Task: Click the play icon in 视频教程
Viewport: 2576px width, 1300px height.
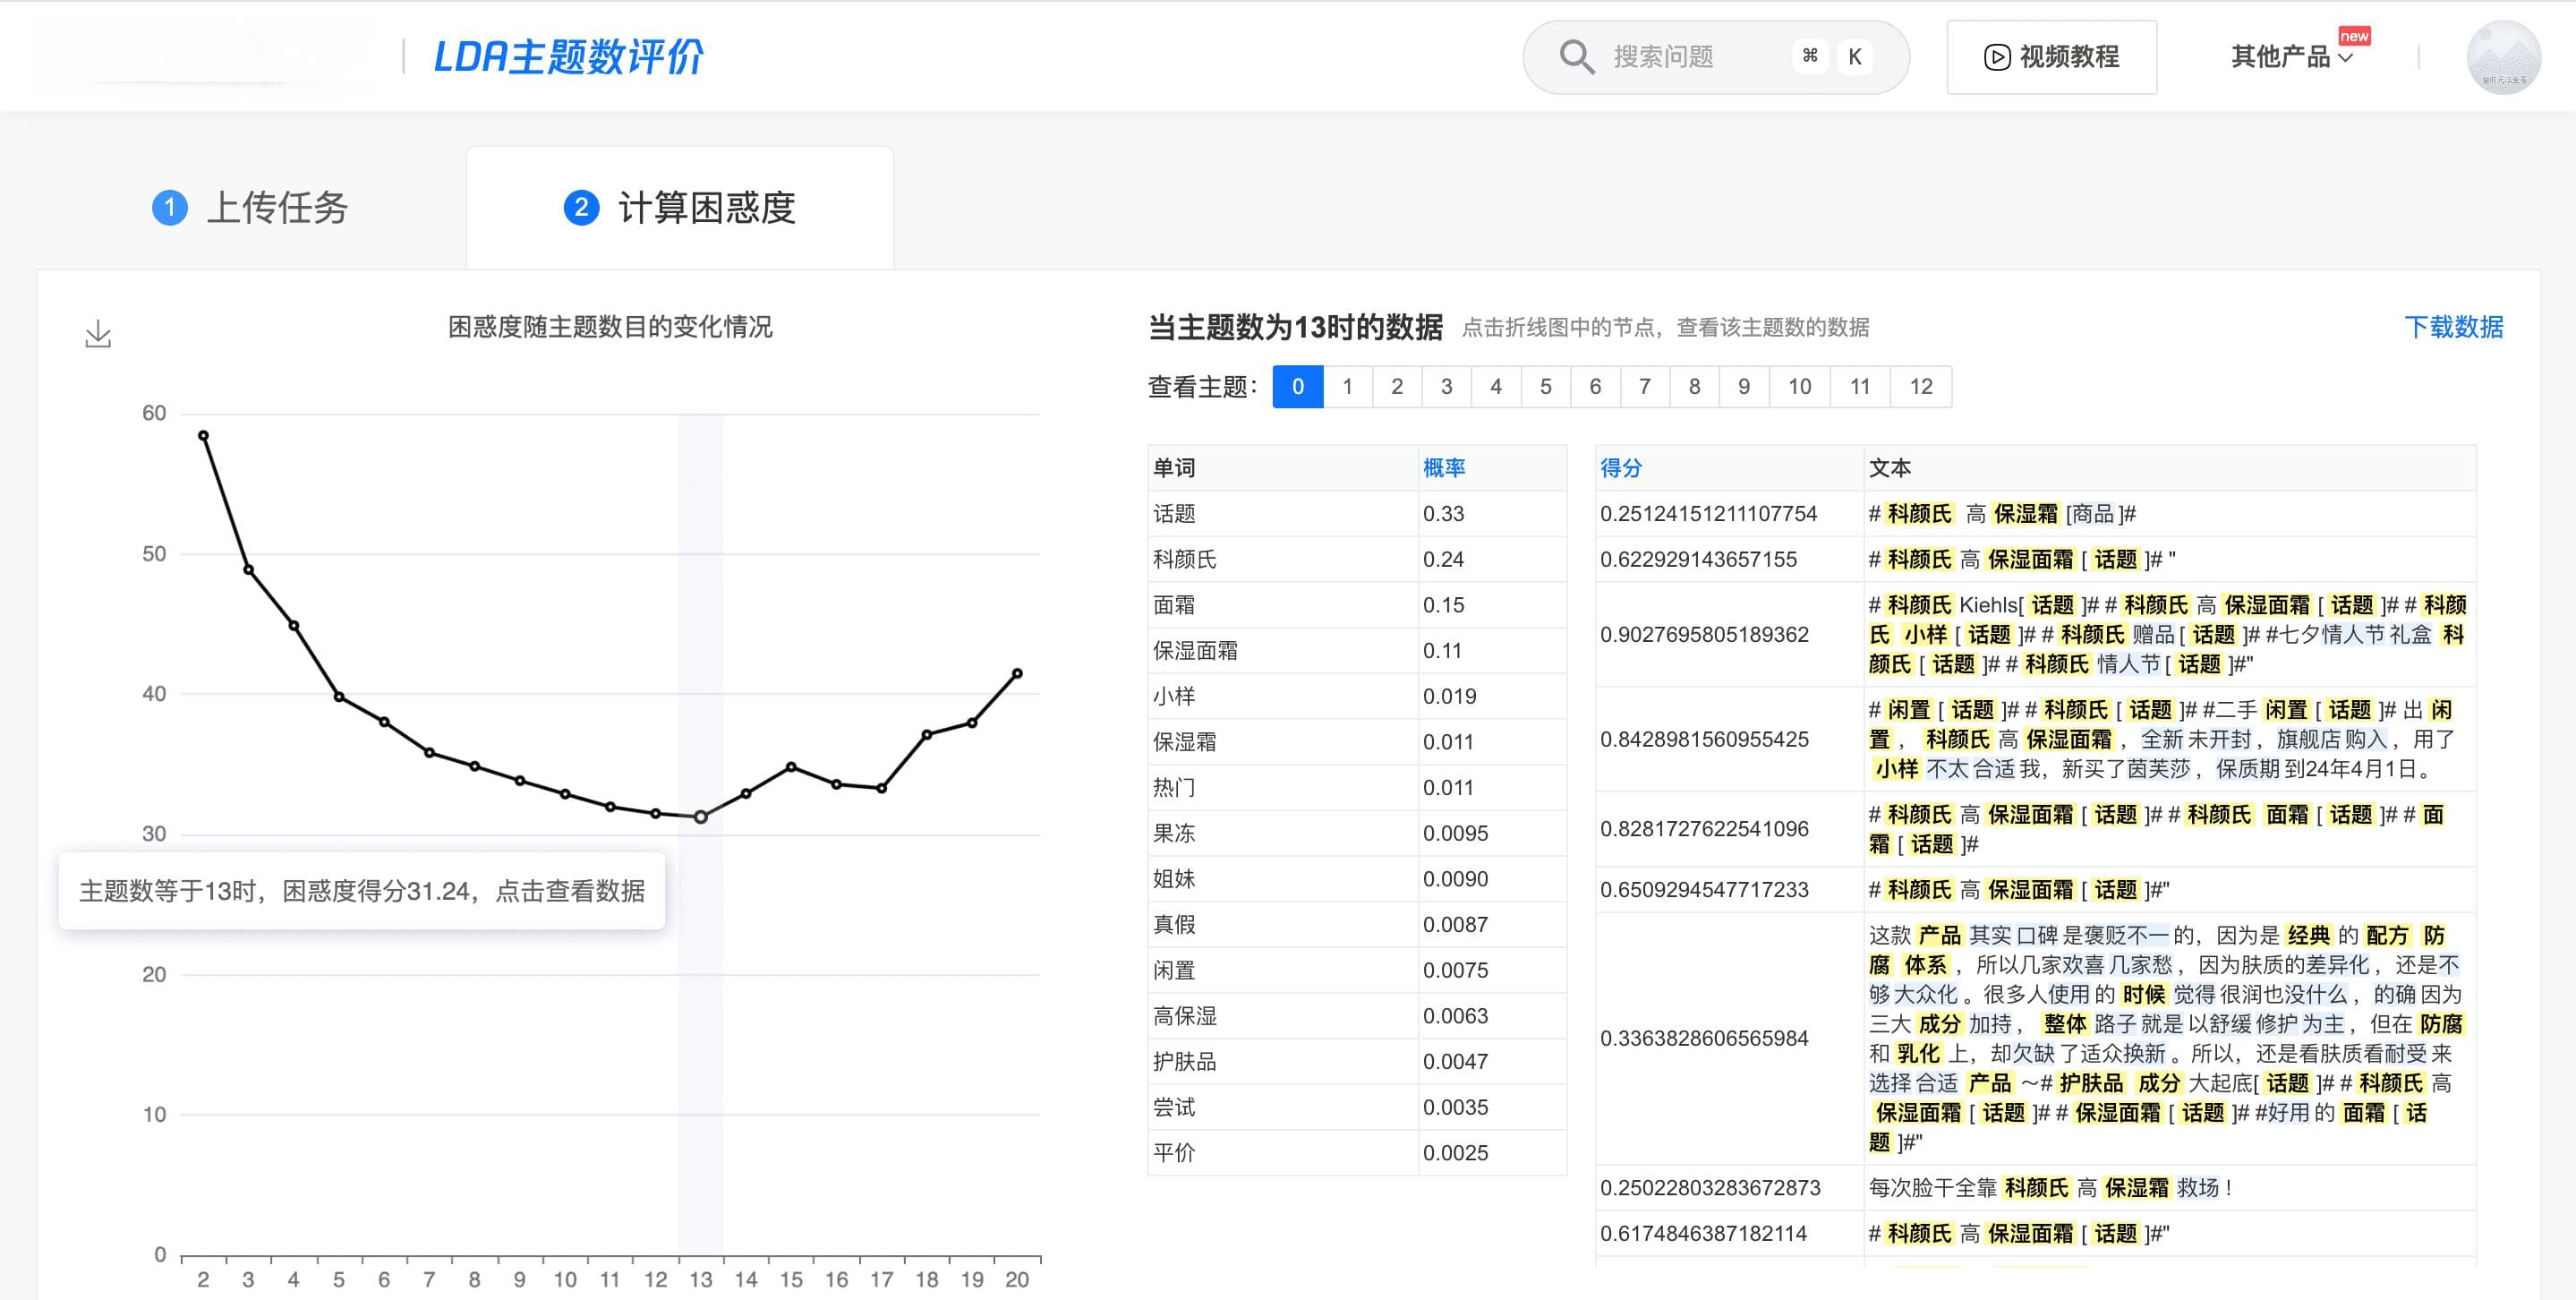Action: [1996, 57]
